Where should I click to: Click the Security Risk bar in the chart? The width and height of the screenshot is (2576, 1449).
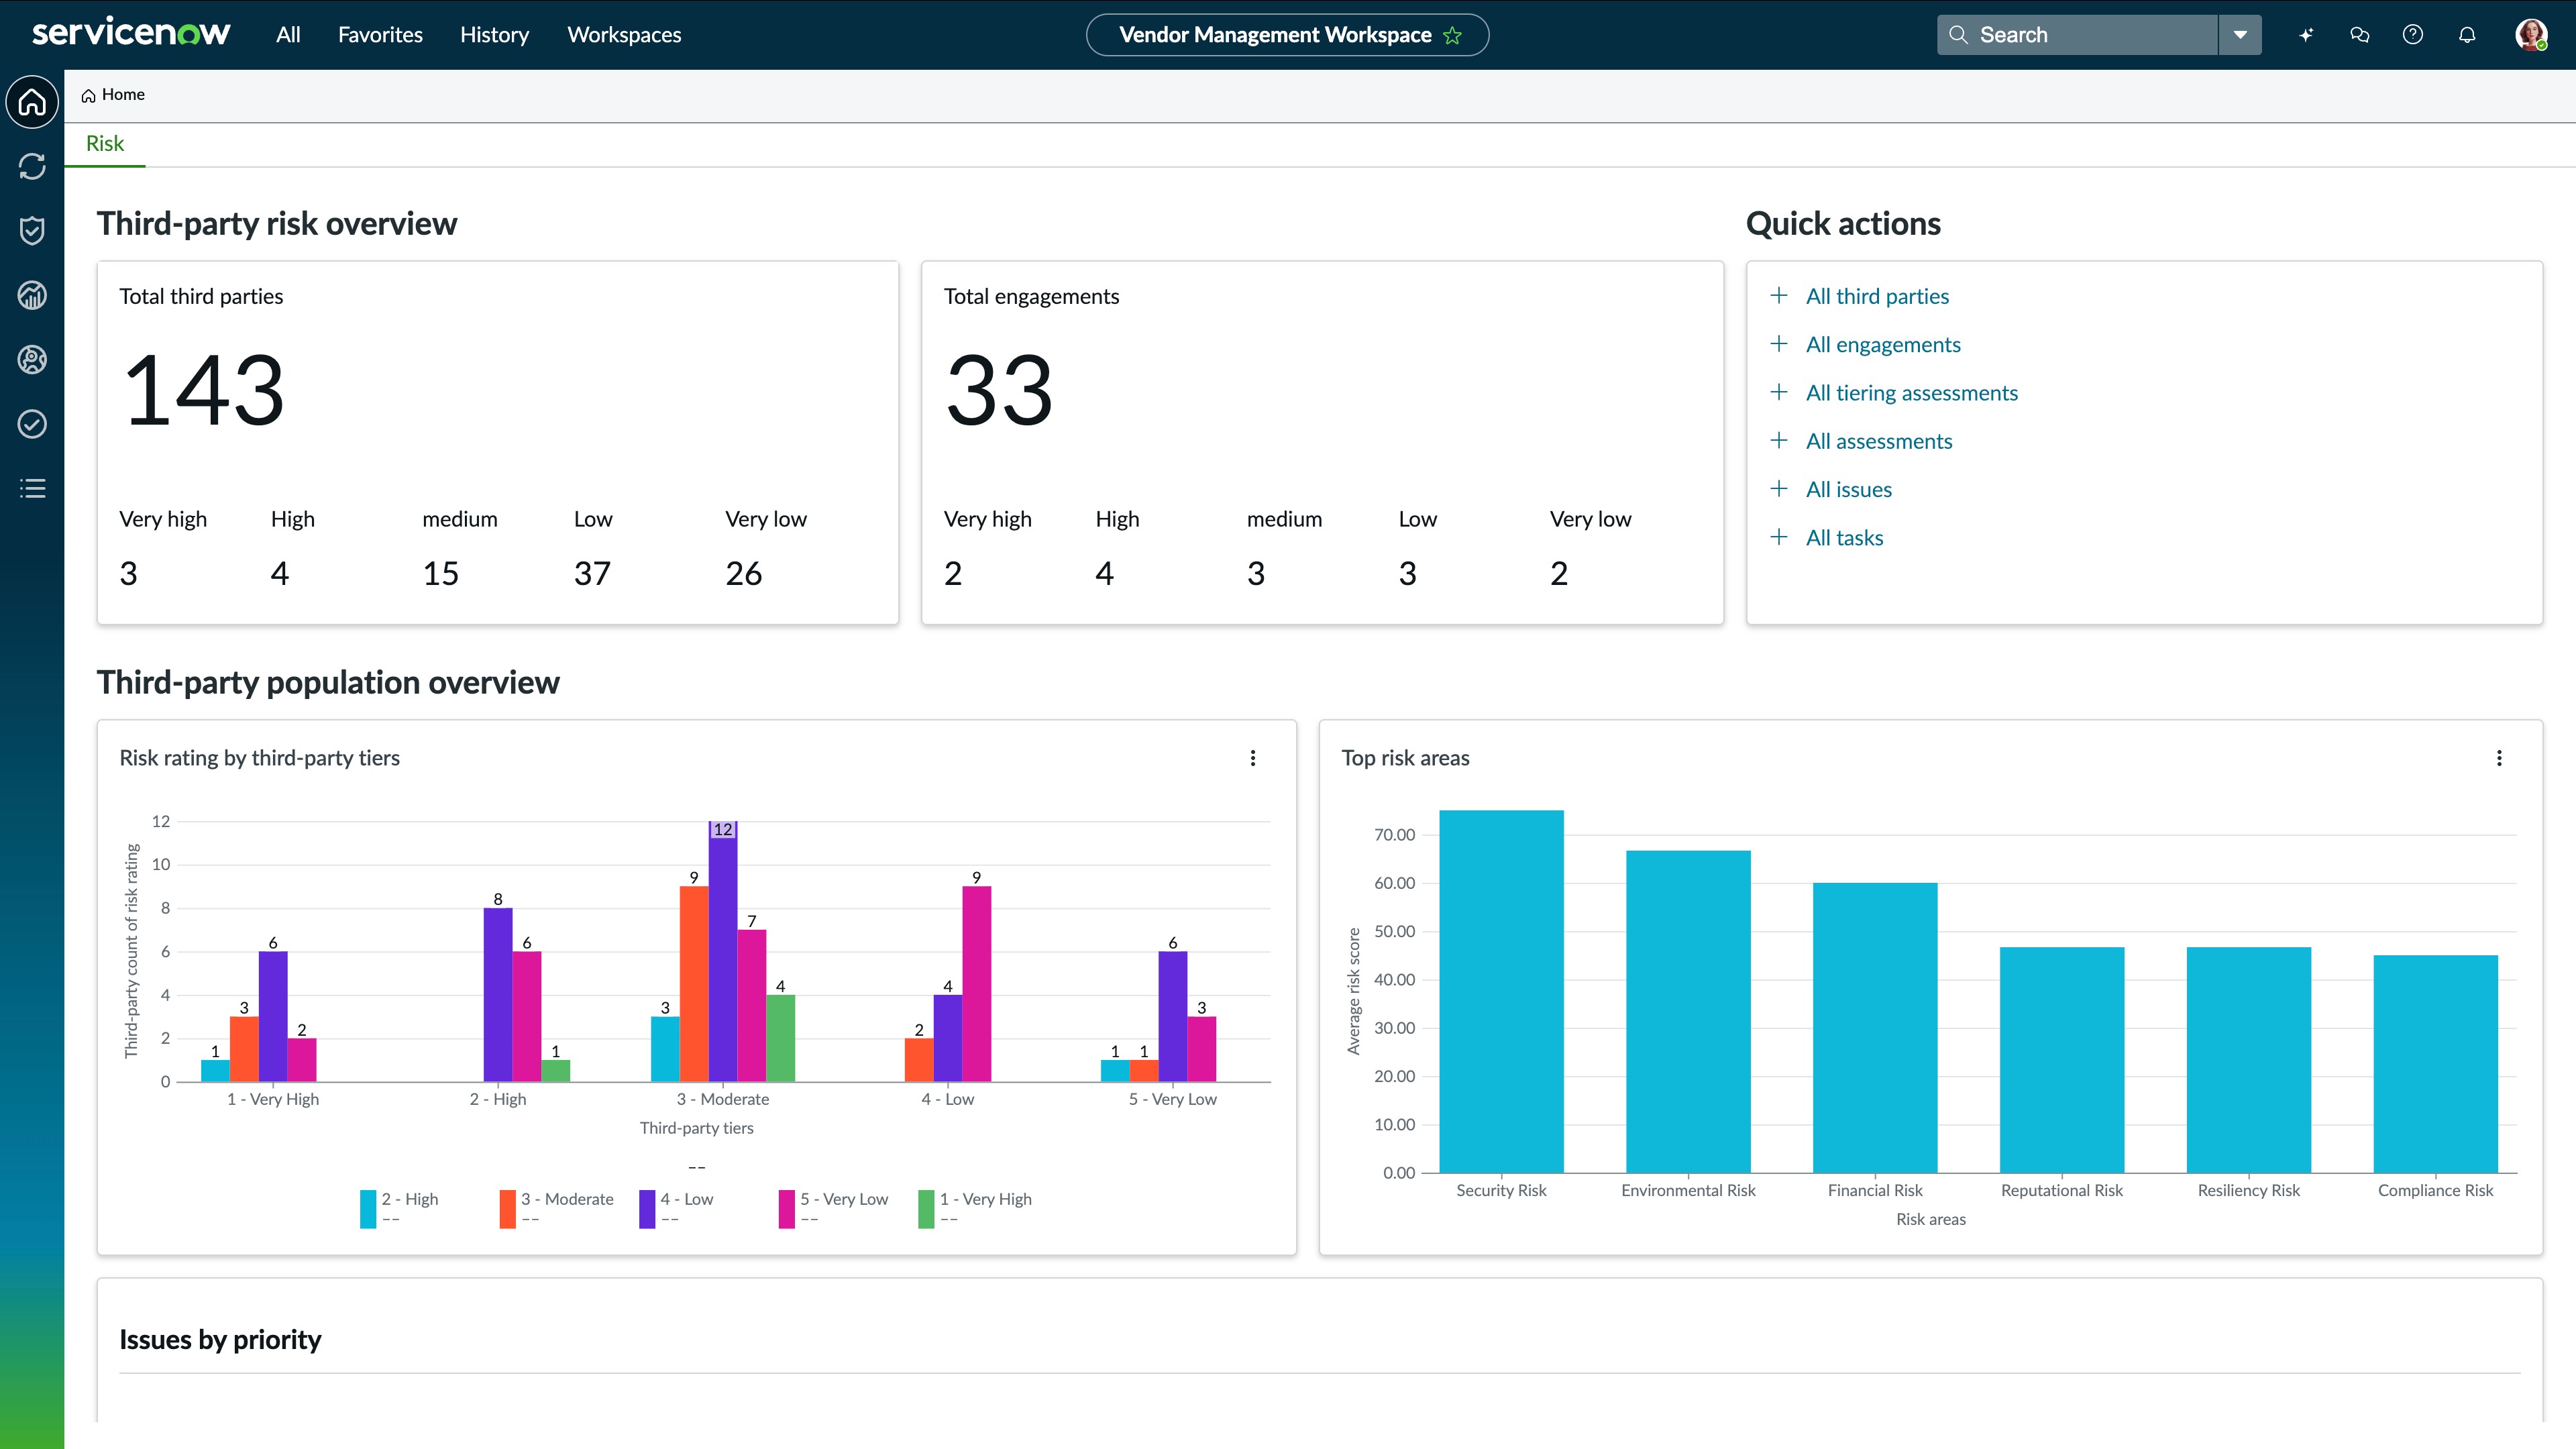1501,990
